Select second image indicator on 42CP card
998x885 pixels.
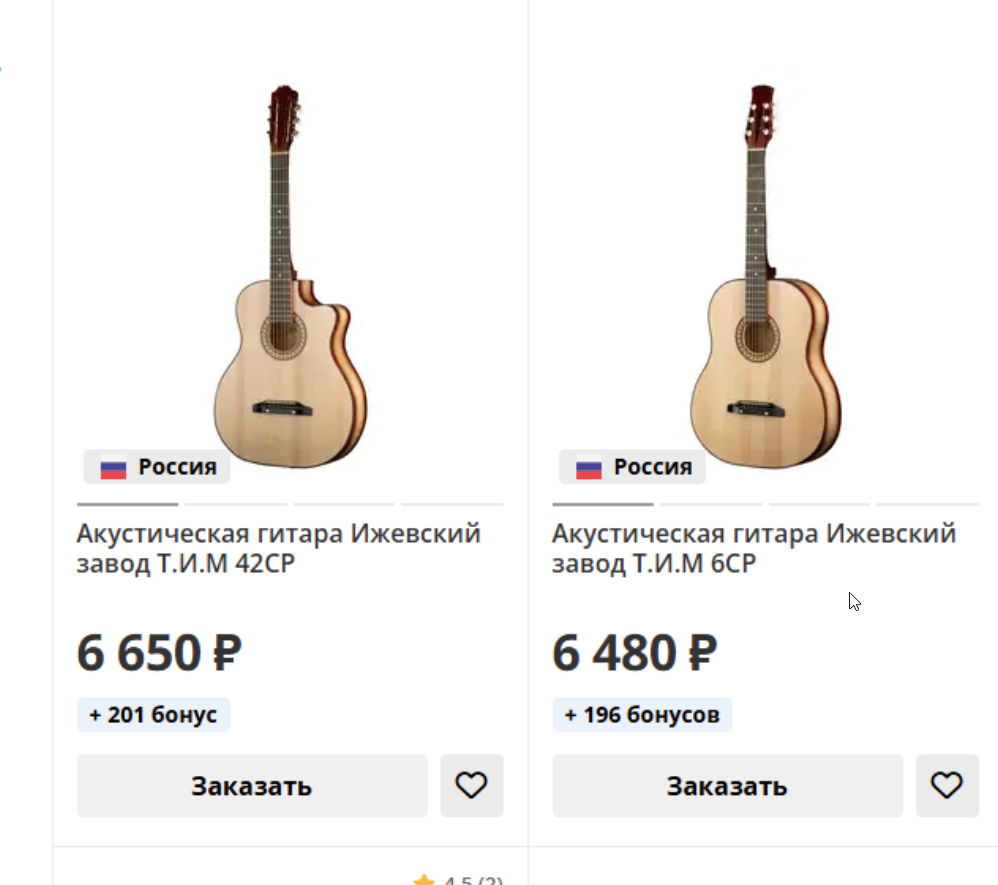tap(236, 504)
